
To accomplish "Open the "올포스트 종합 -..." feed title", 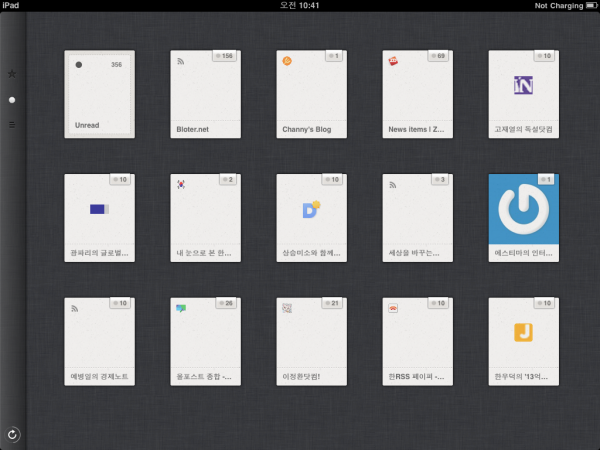I will tap(204, 377).
